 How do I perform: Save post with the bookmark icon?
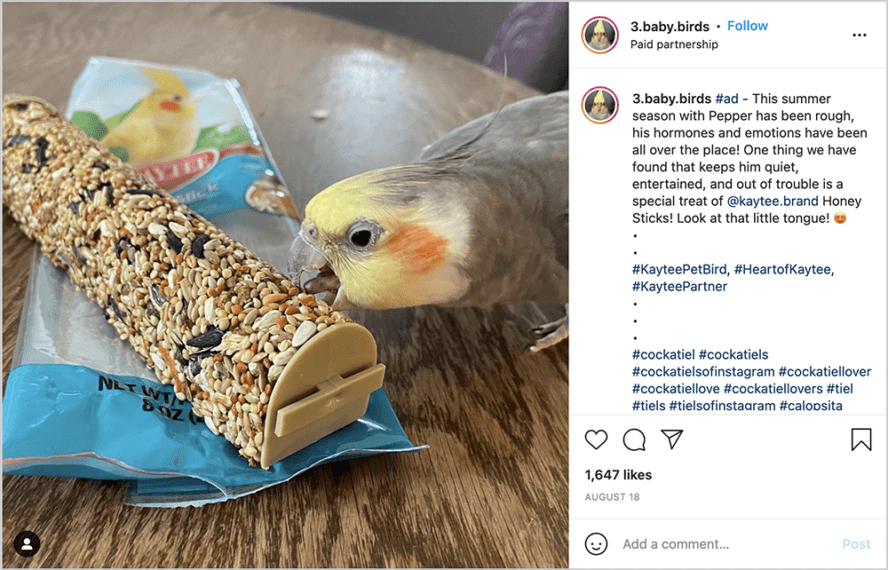[861, 440]
